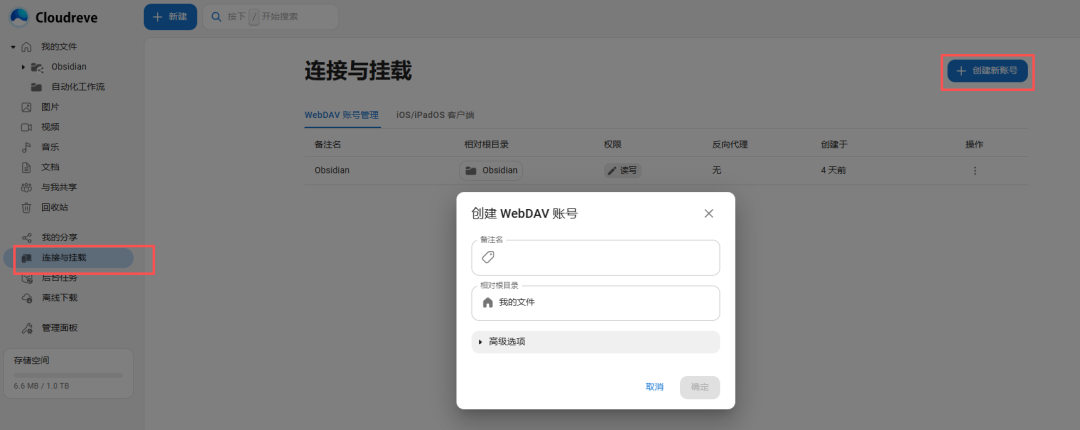The height and width of the screenshot is (430, 1080).
Task: Click the Cloudreve logo icon
Action: (x=19, y=17)
